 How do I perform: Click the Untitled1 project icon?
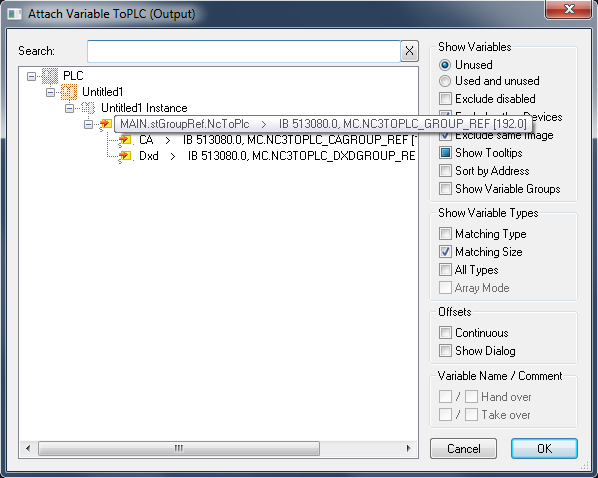69,92
